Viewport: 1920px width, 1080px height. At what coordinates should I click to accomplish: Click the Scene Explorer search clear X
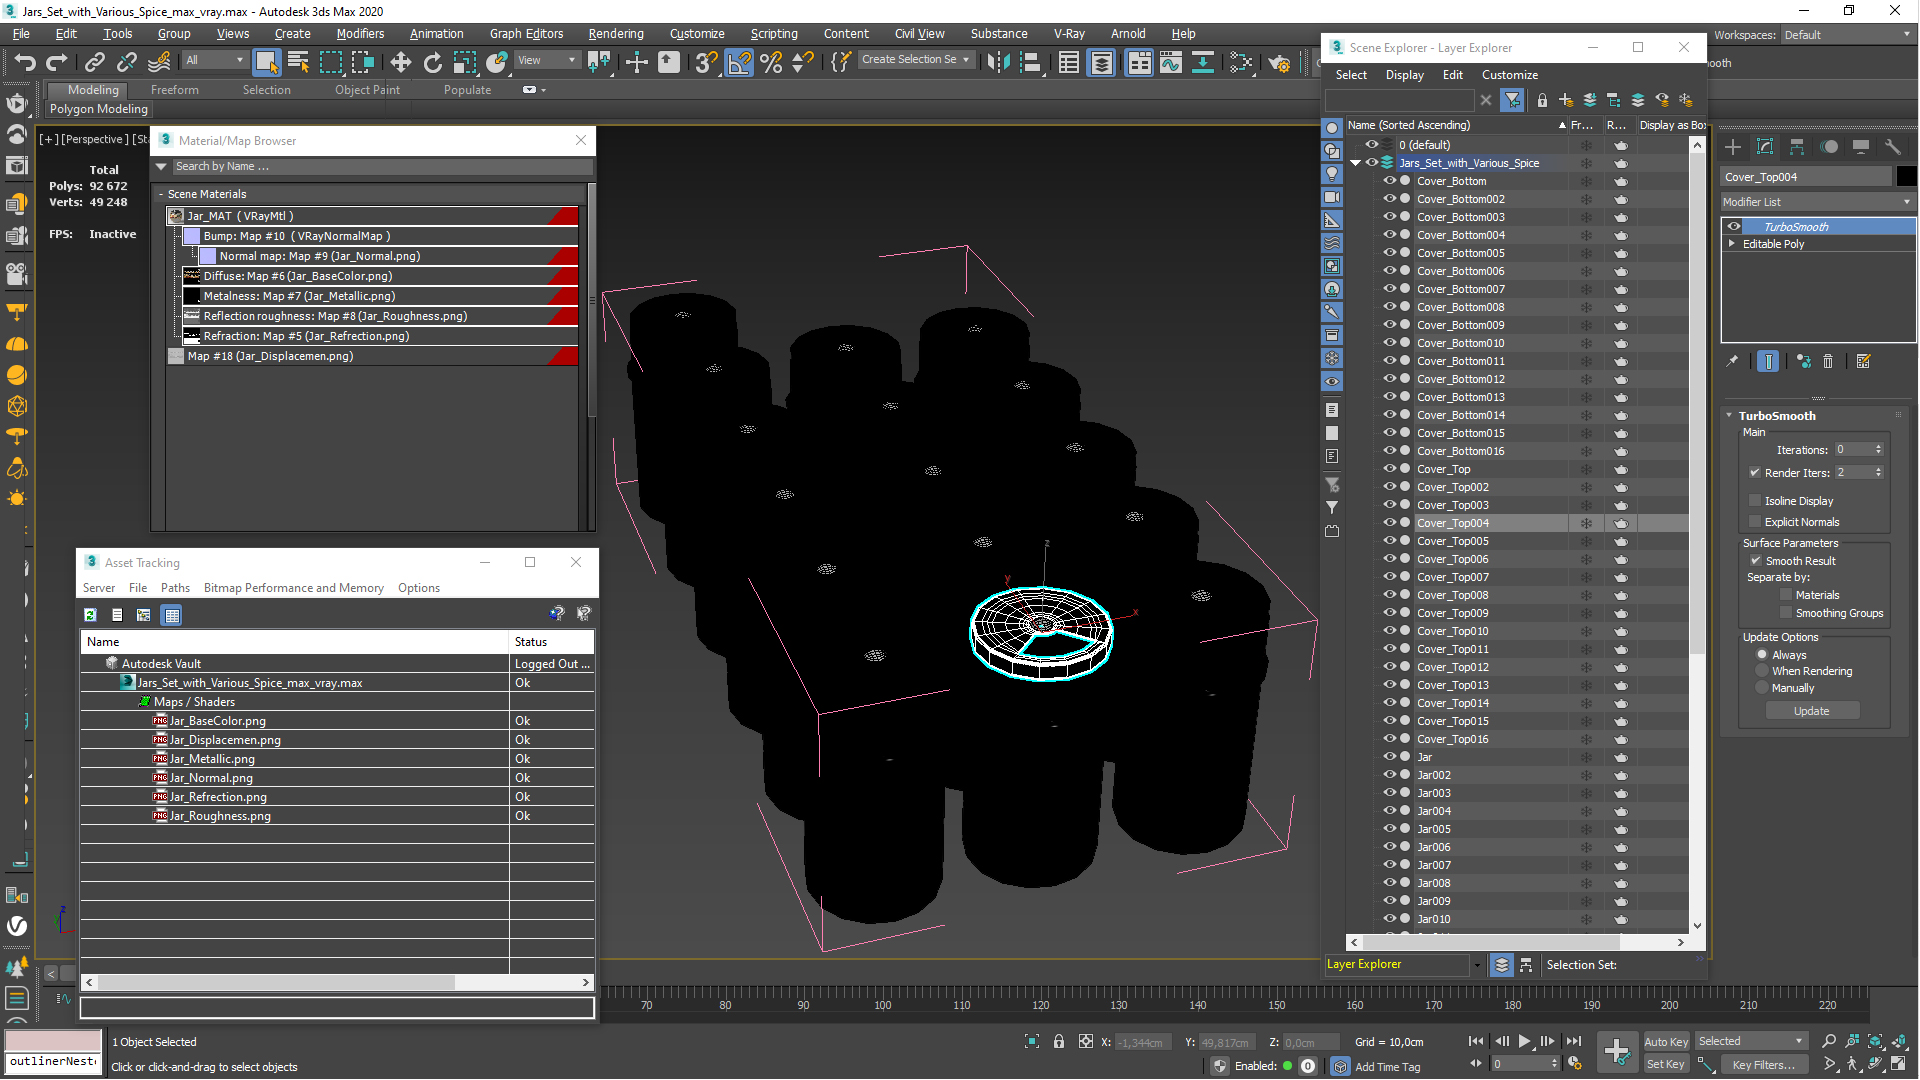[x=1486, y=100]
